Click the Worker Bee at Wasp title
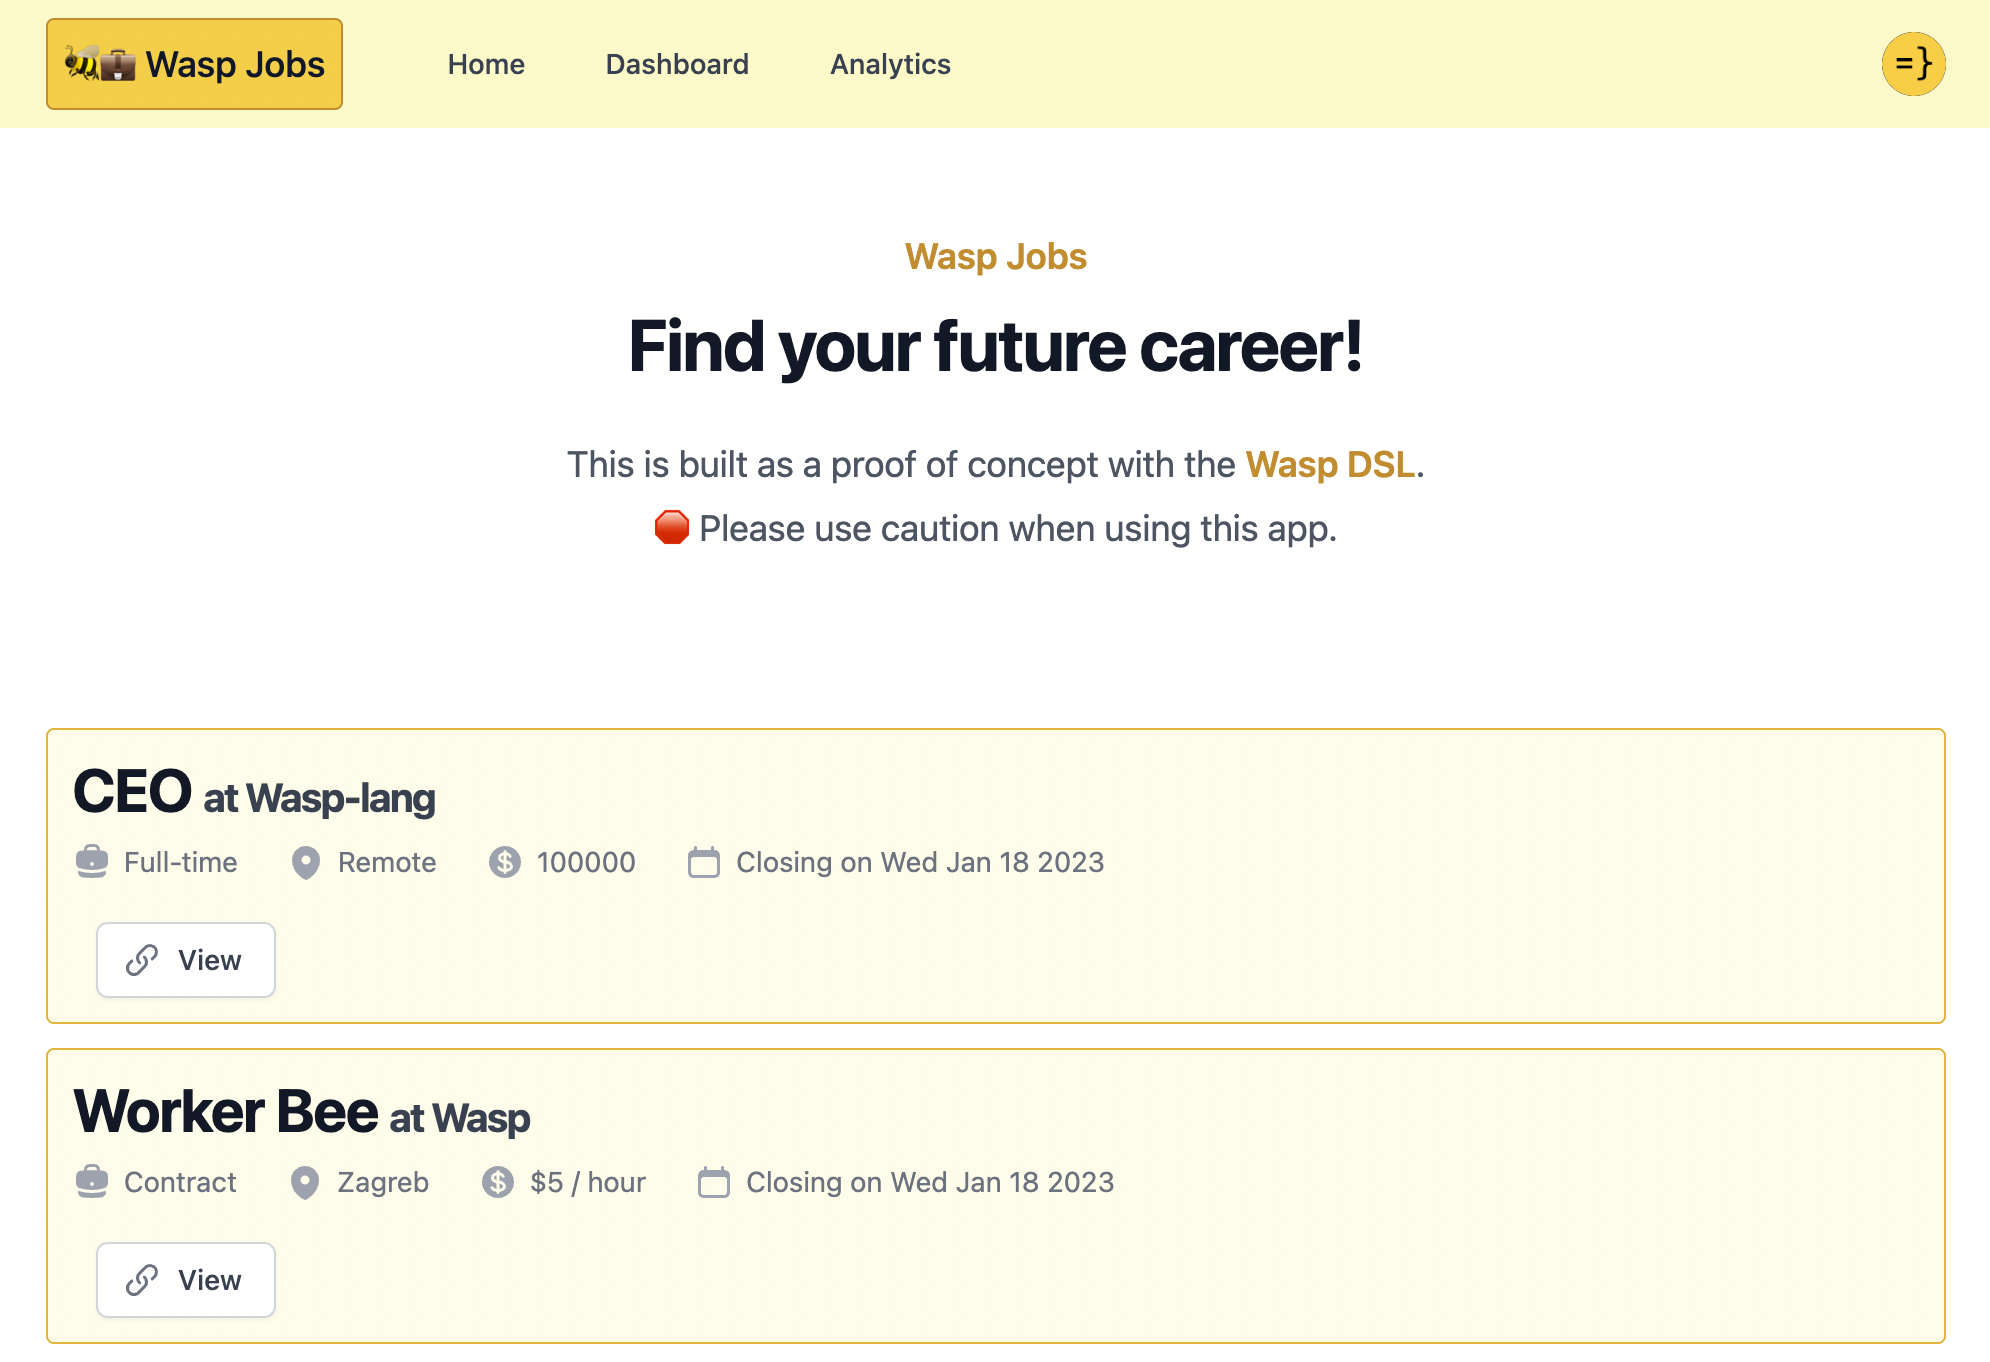Viewport: 1990px width, 1362px height. tap(301, 1113)
